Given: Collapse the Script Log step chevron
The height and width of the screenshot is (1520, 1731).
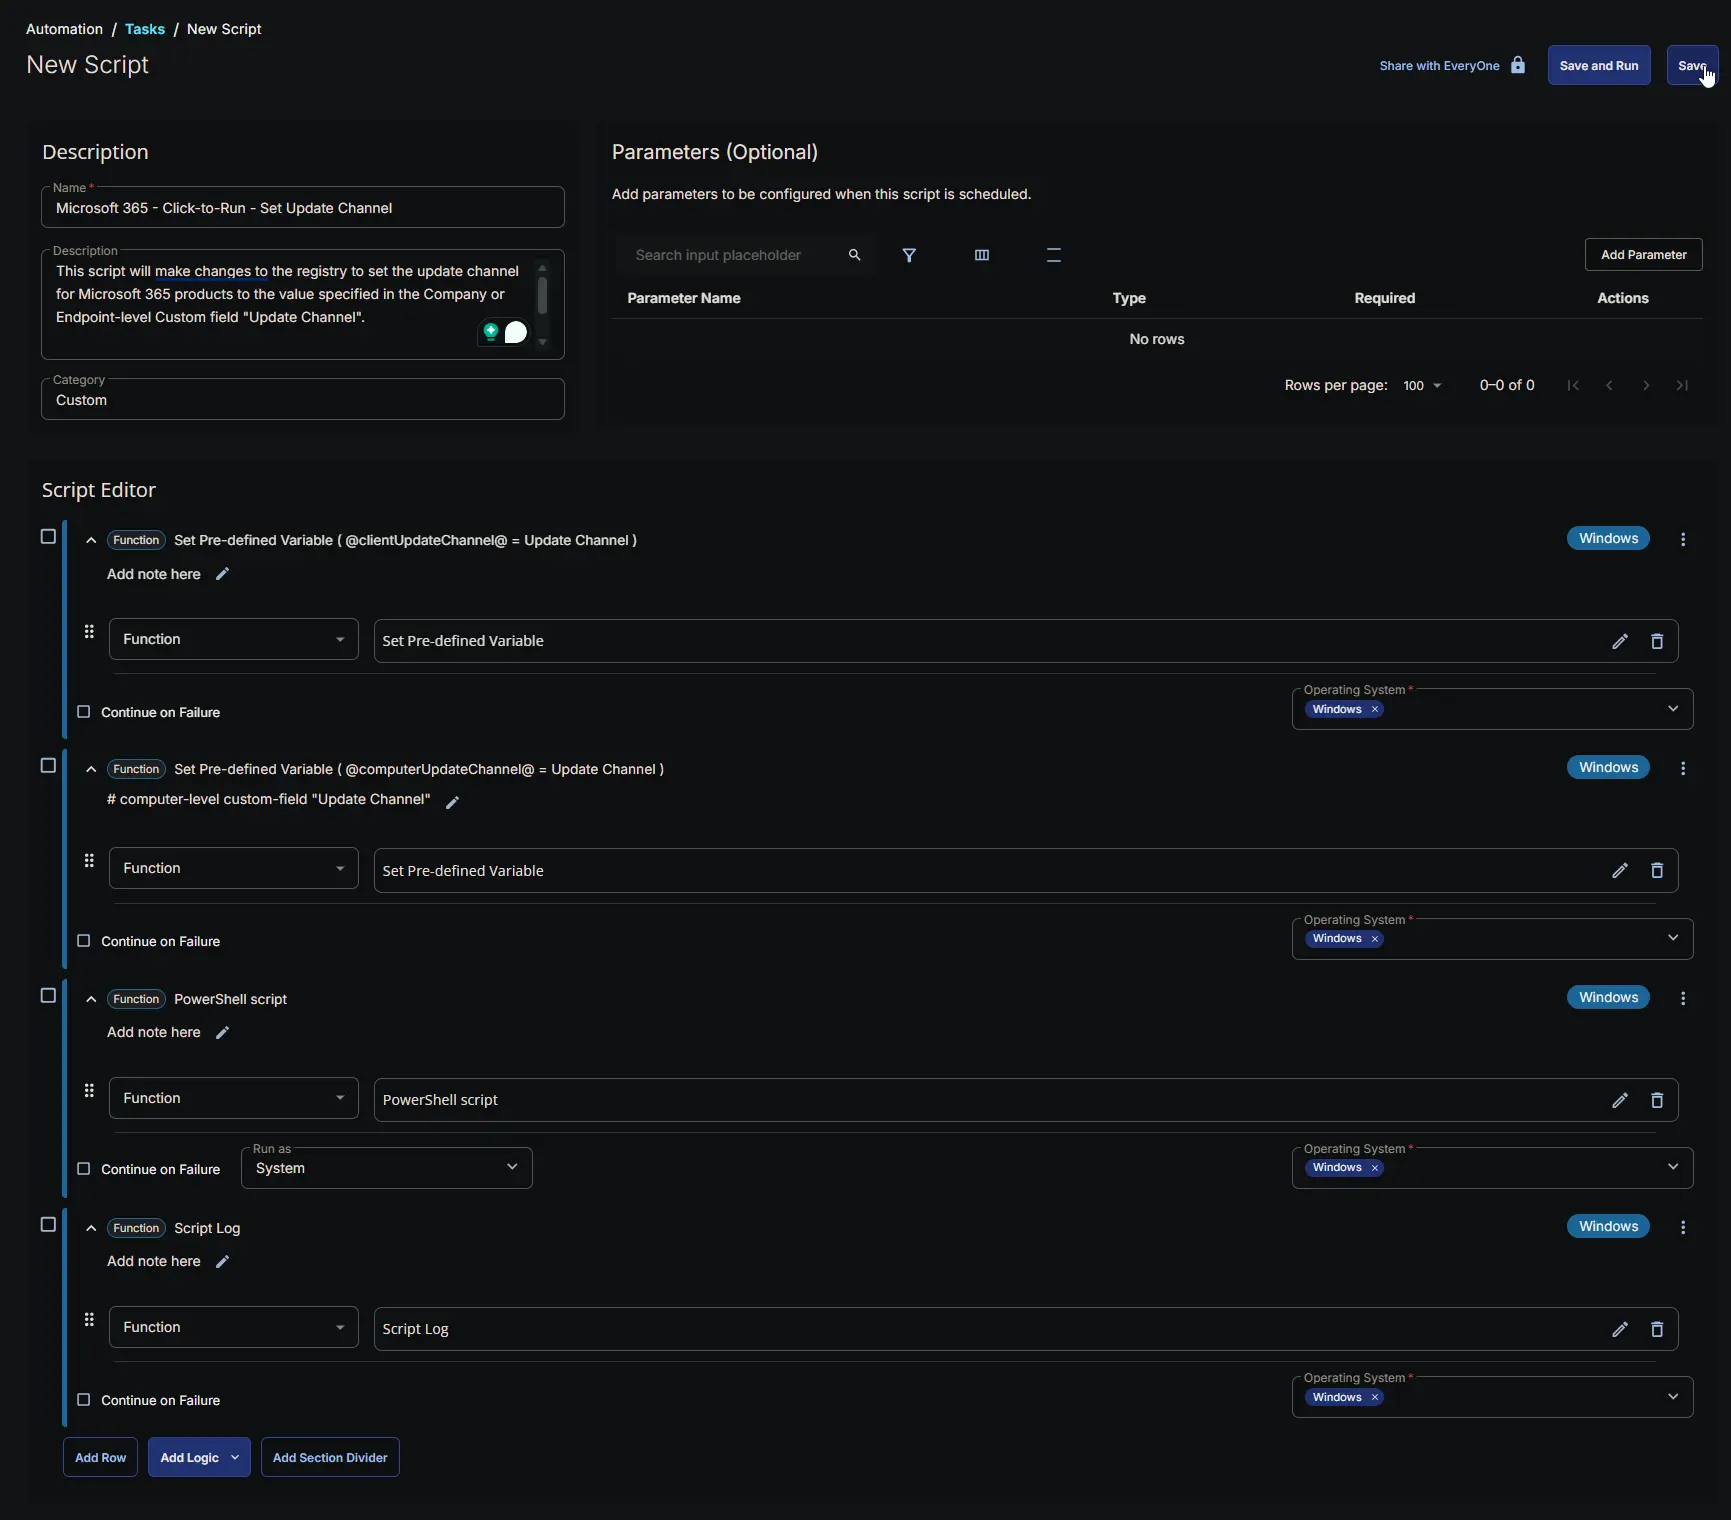Looking at the screenshot, I should click(x=91, y=1228).
